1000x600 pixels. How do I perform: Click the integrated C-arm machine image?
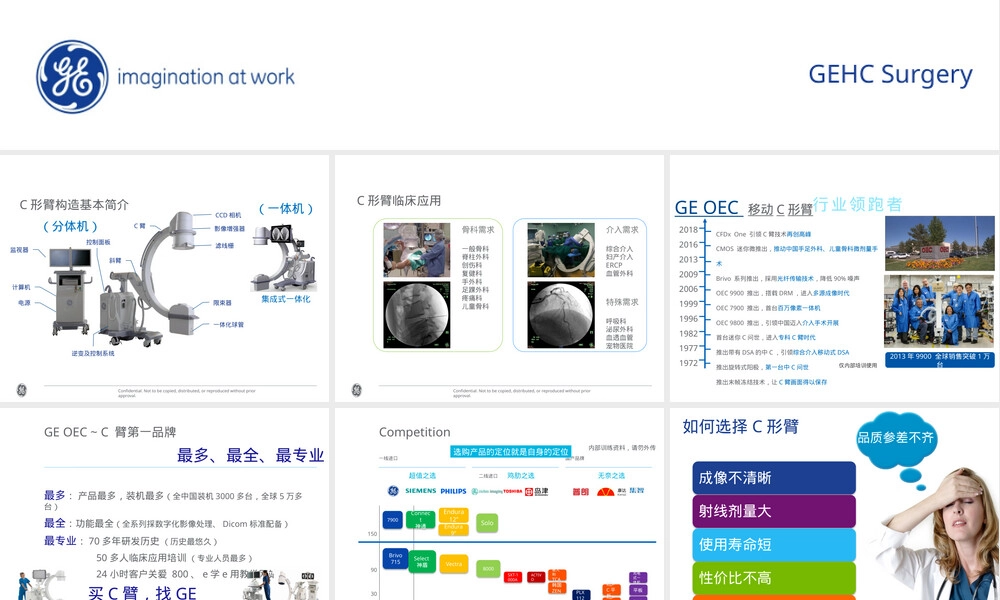pyautogui.click(x=284, y=257)
